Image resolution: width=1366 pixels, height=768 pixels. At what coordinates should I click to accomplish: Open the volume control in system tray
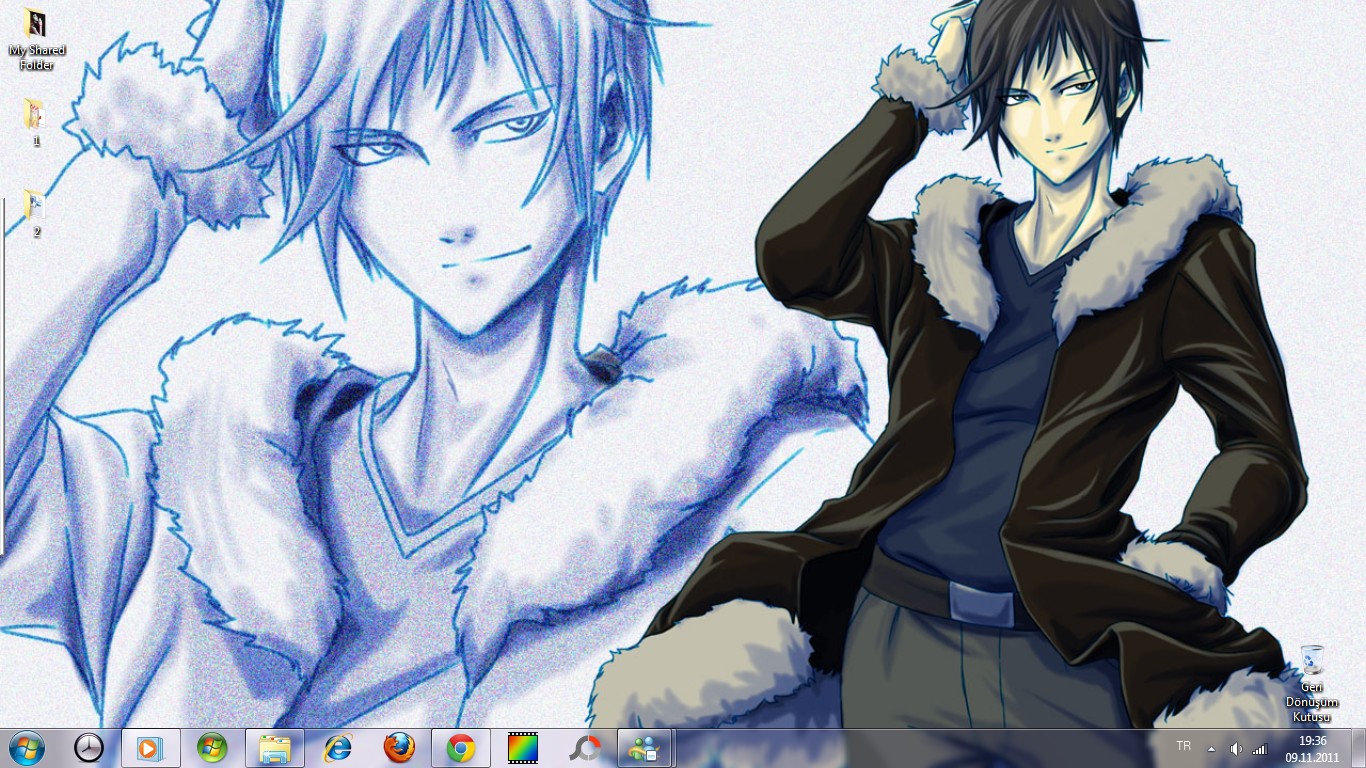[1236, 748]
